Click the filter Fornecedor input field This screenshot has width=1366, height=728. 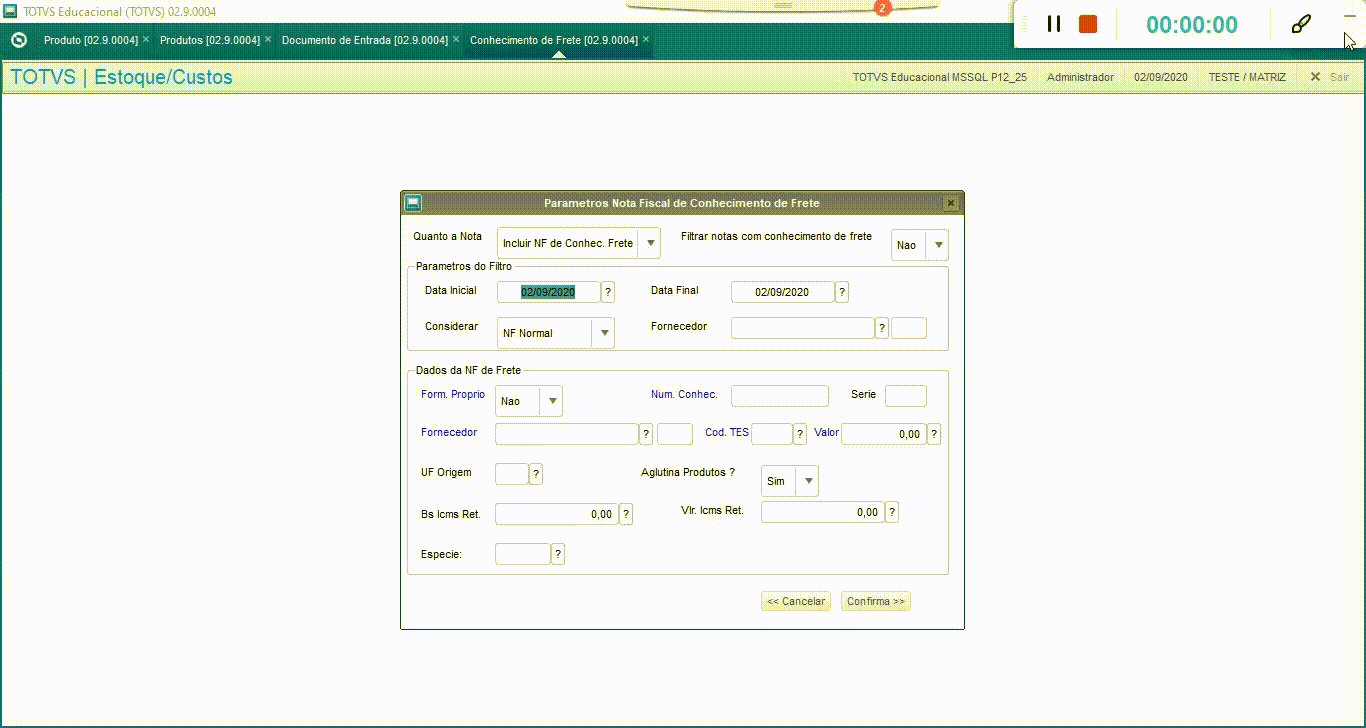click(x=802, y=328)
